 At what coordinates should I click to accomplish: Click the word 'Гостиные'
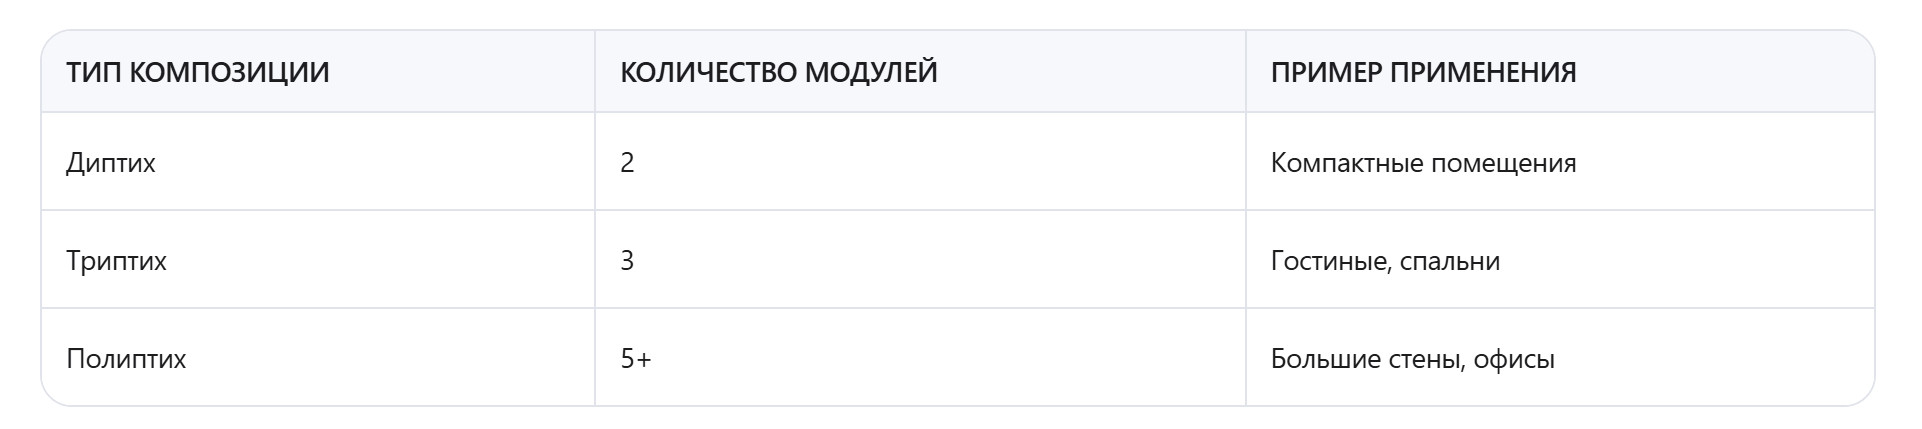point(1328,261)
